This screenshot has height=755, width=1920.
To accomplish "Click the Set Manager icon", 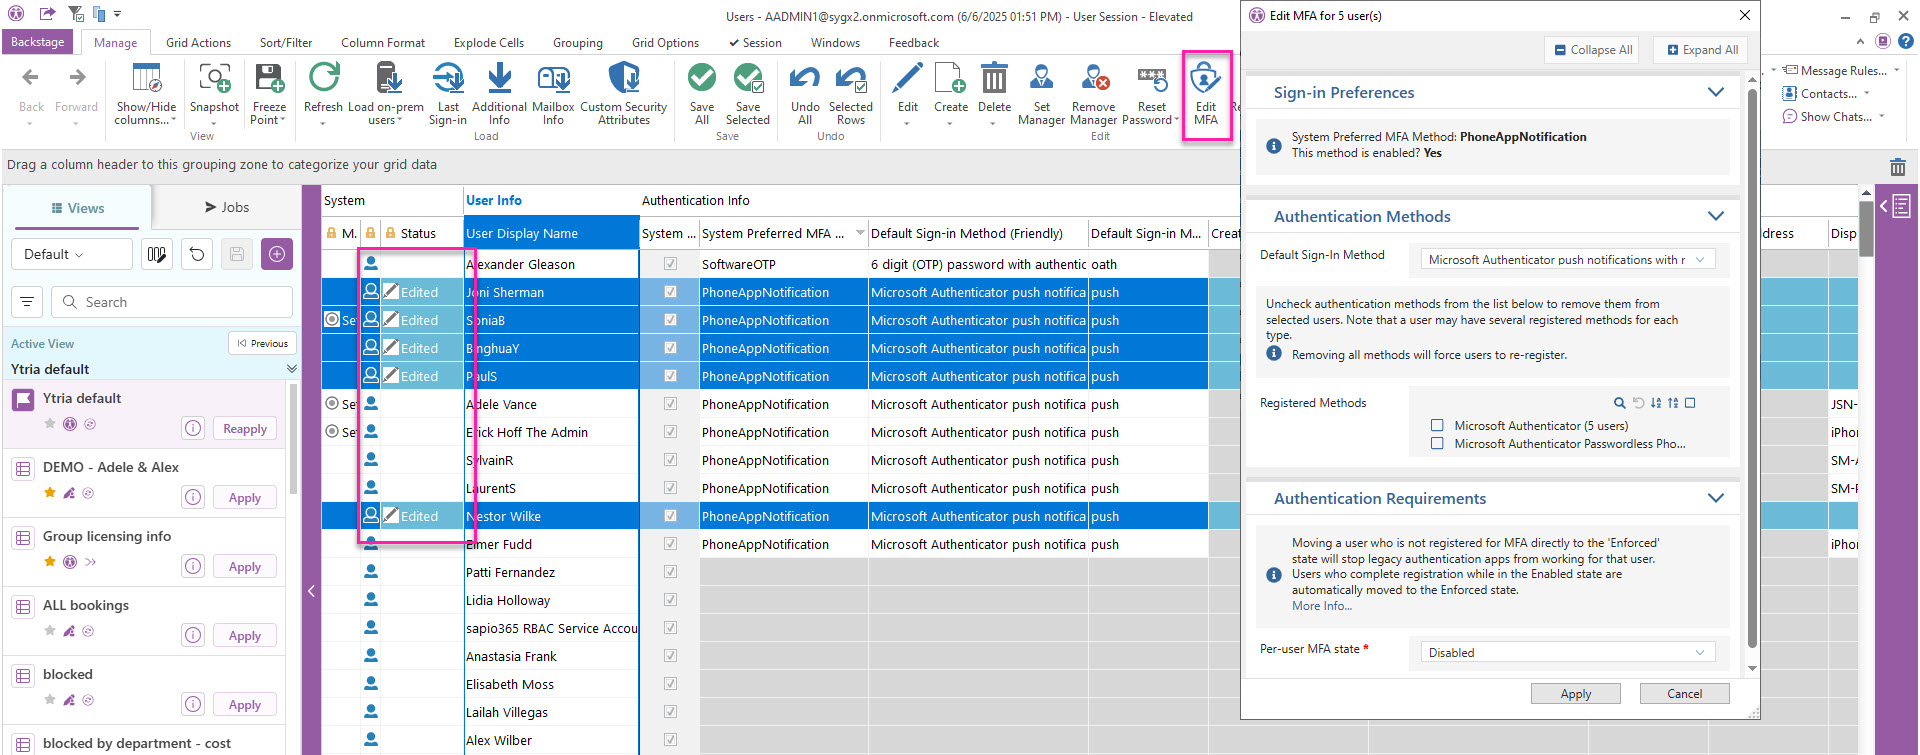I will click(1041, 82).
